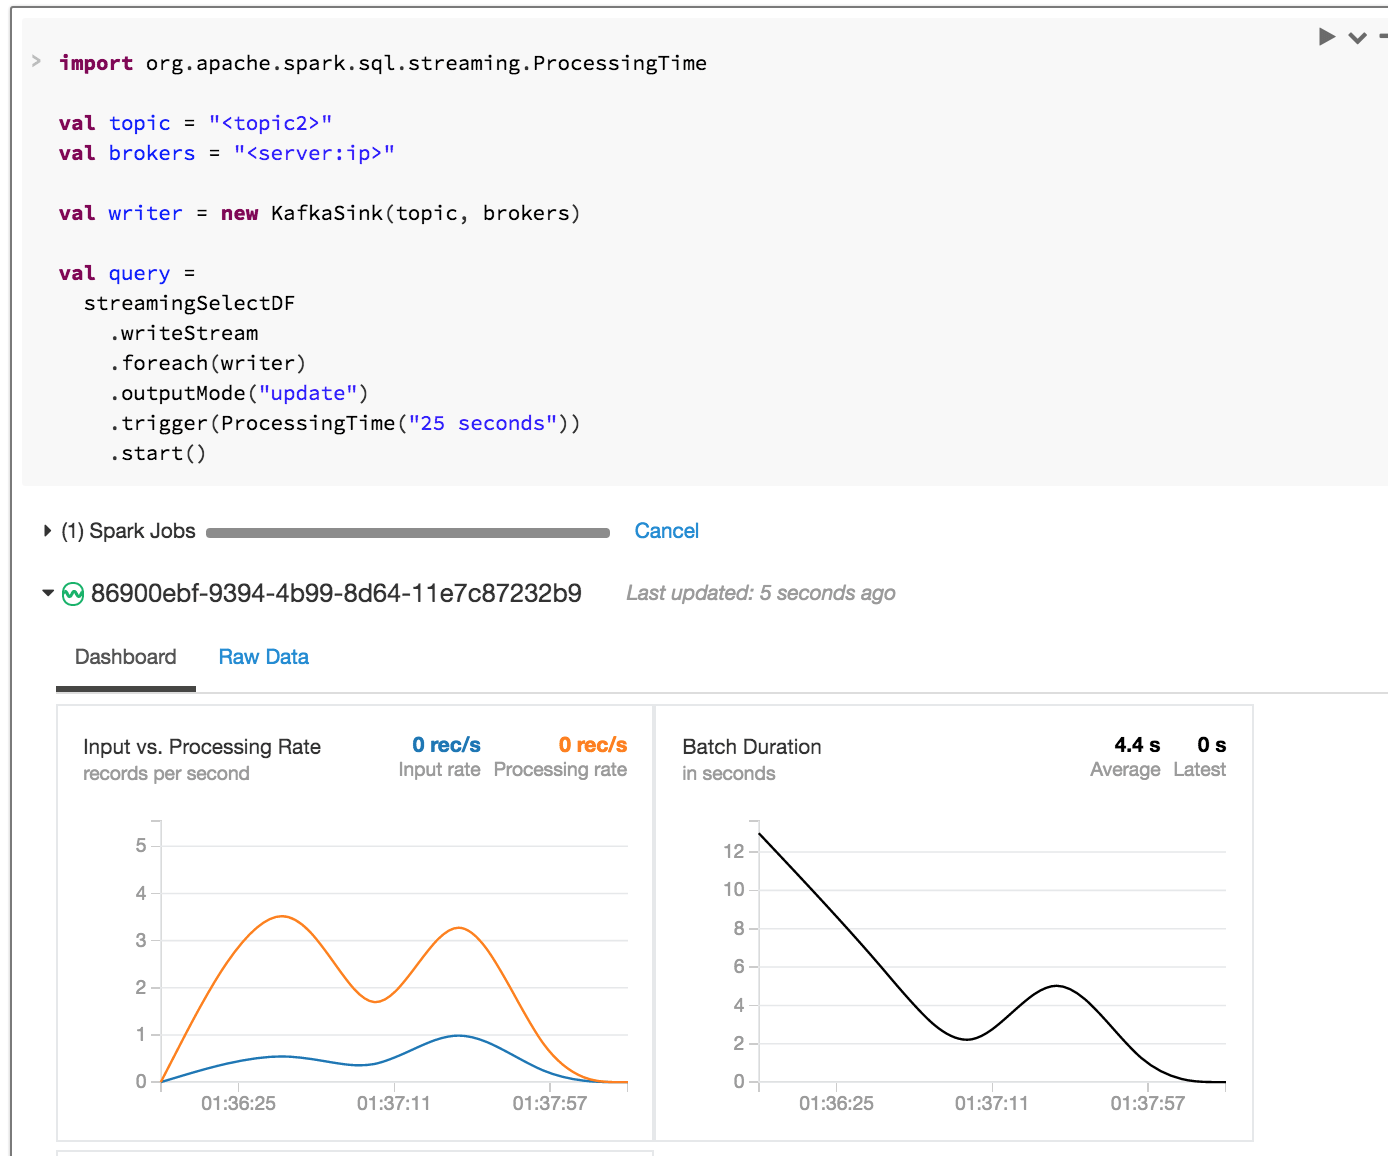The image size is (1388, 1156).
Task: Minimize the cell using the dash icon
Action: [x=1382, y=37]
